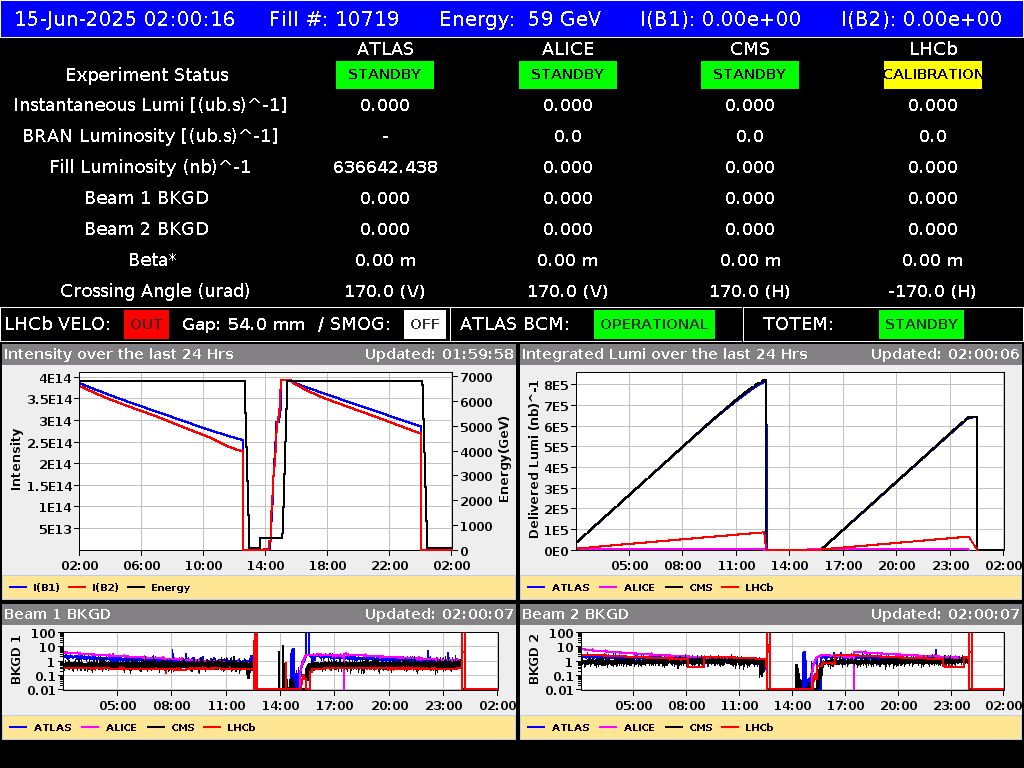This screenshot has width=1024, height=768.
Task: Click the Intensity over the last 24 Hrs title
Action: 119,355
